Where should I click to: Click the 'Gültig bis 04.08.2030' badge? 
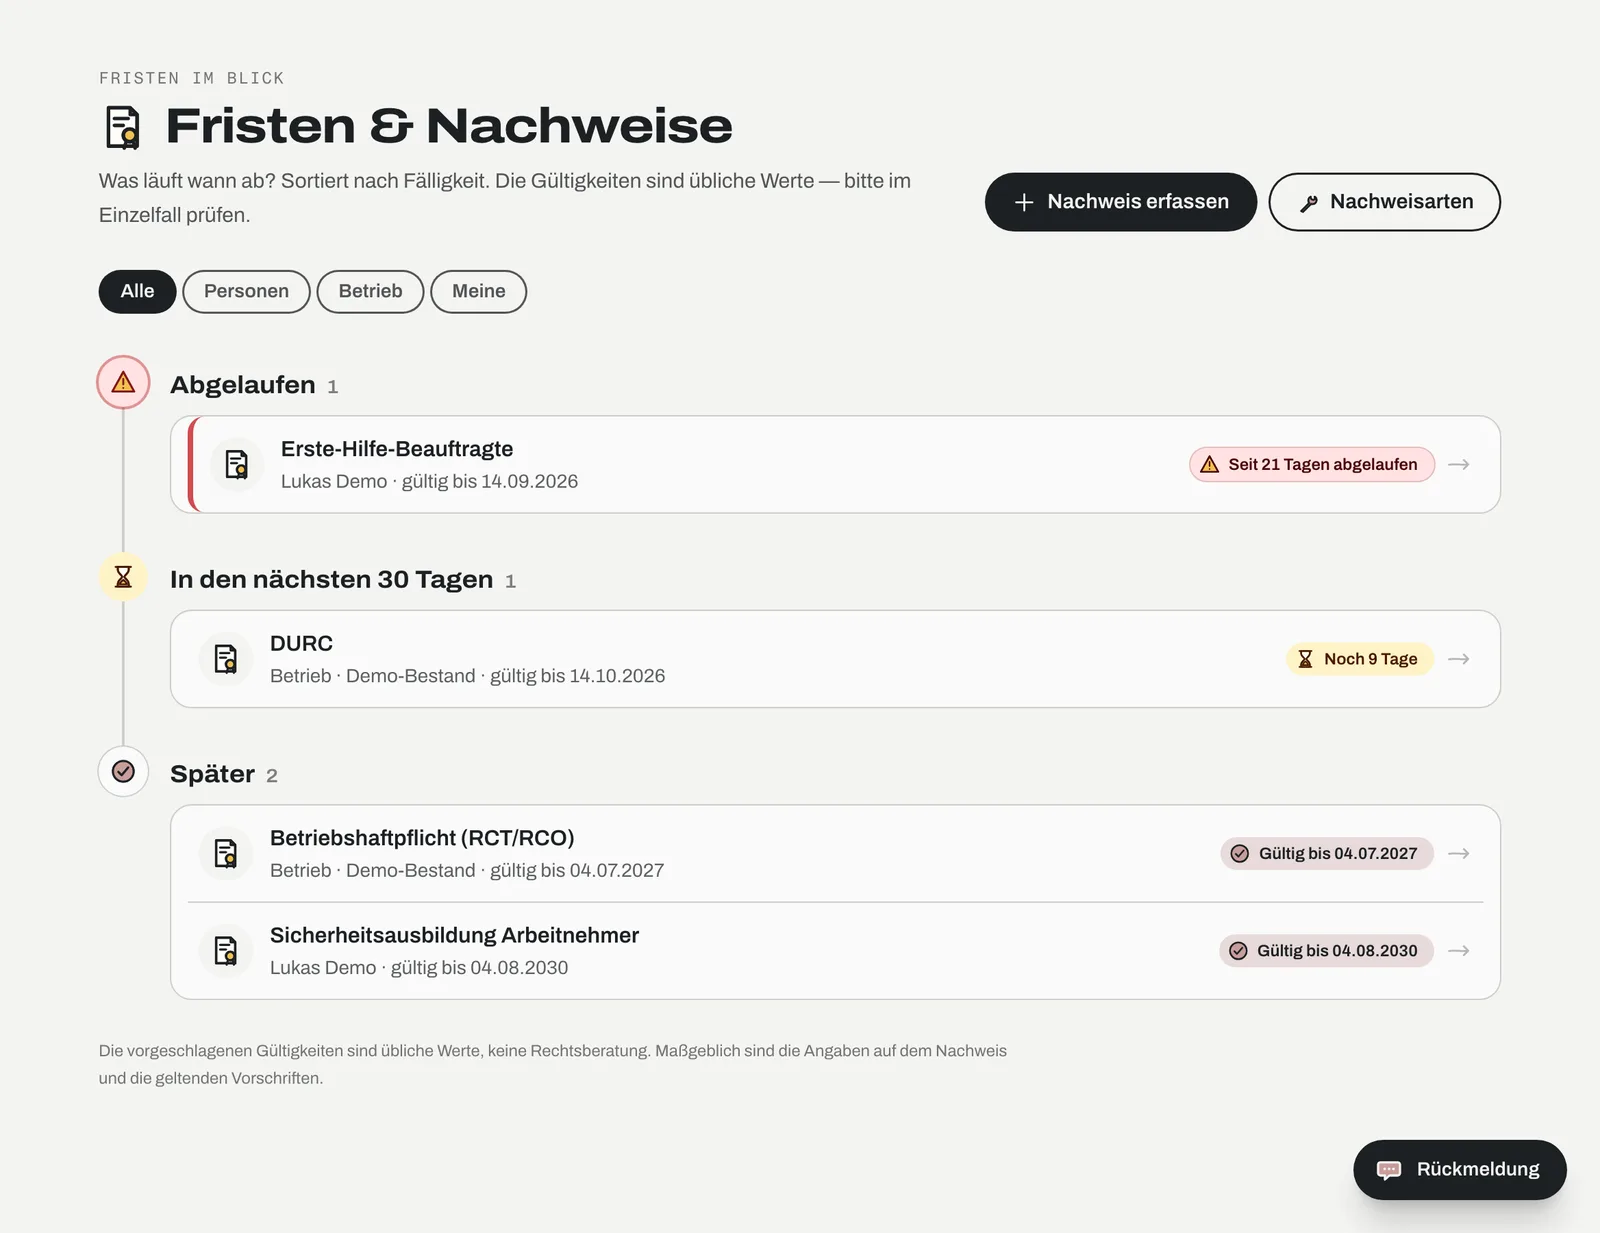point(1326,951)
